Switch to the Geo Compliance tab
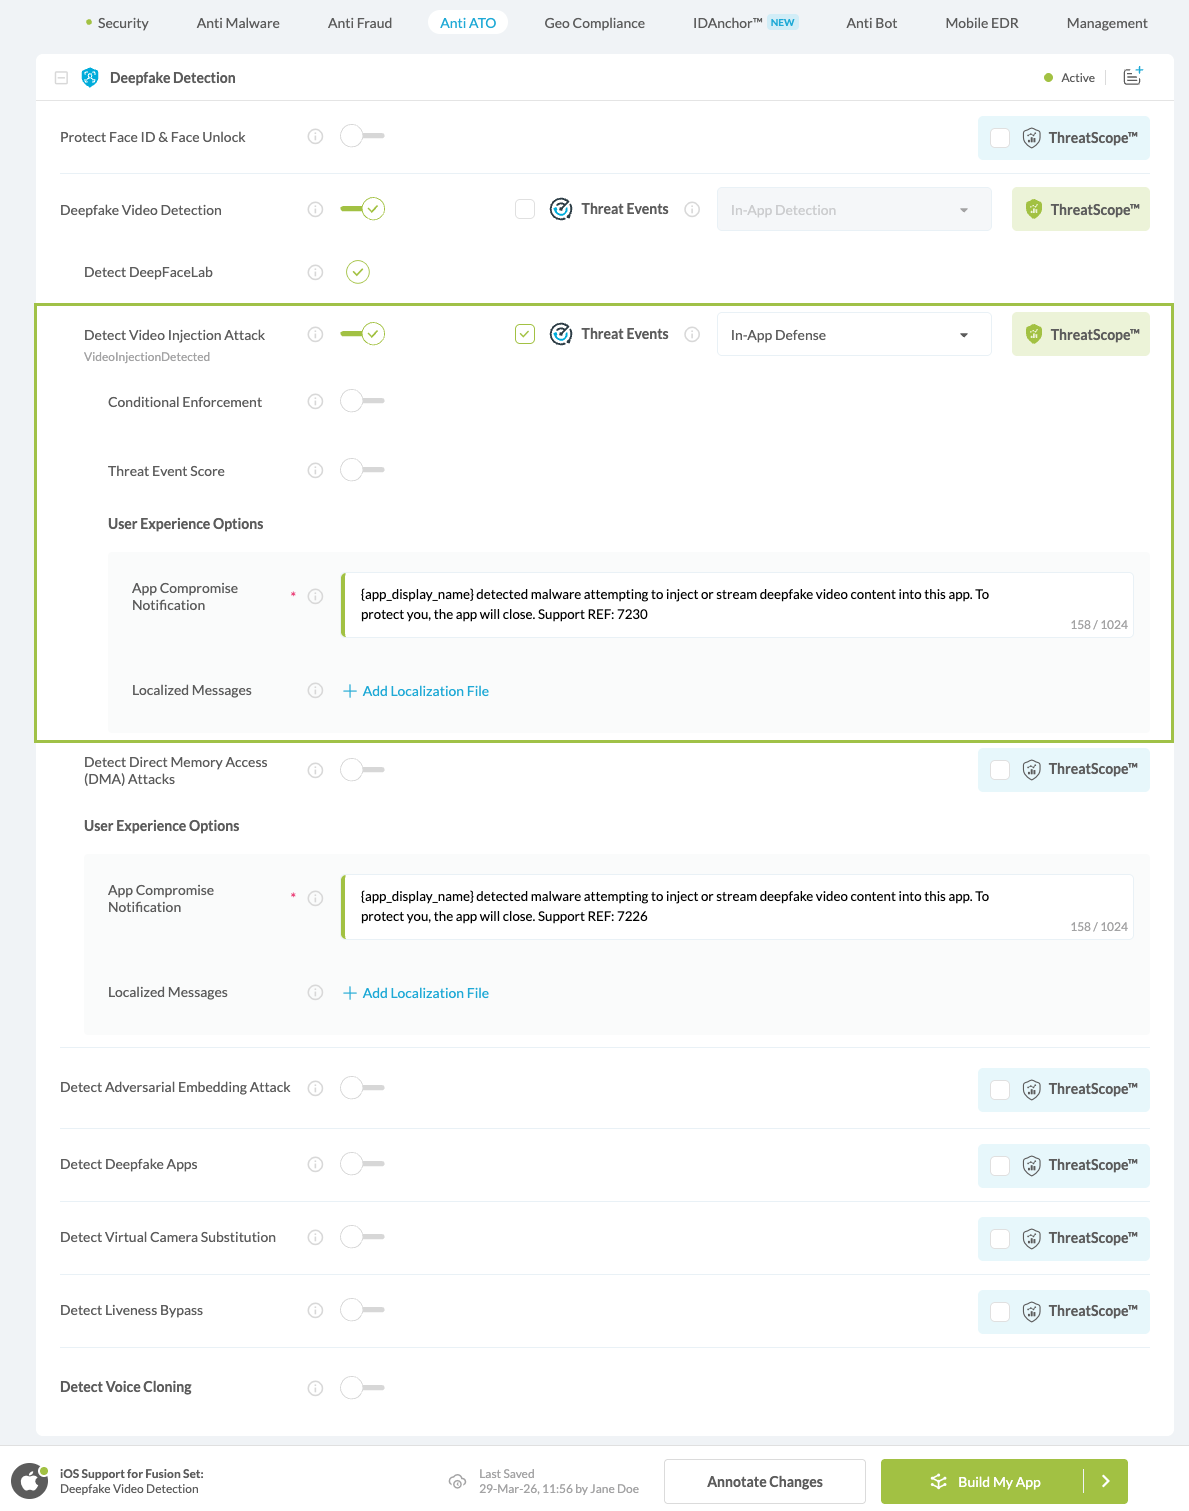Screen dimensions: 1189x1511 pos(594,22)
